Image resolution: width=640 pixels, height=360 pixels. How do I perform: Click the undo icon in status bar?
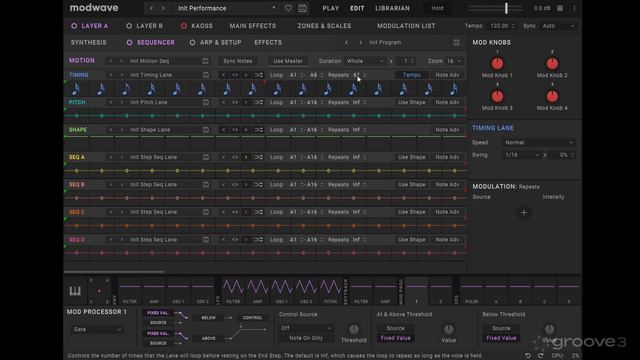pyautogui.click(x=528, y=356)
